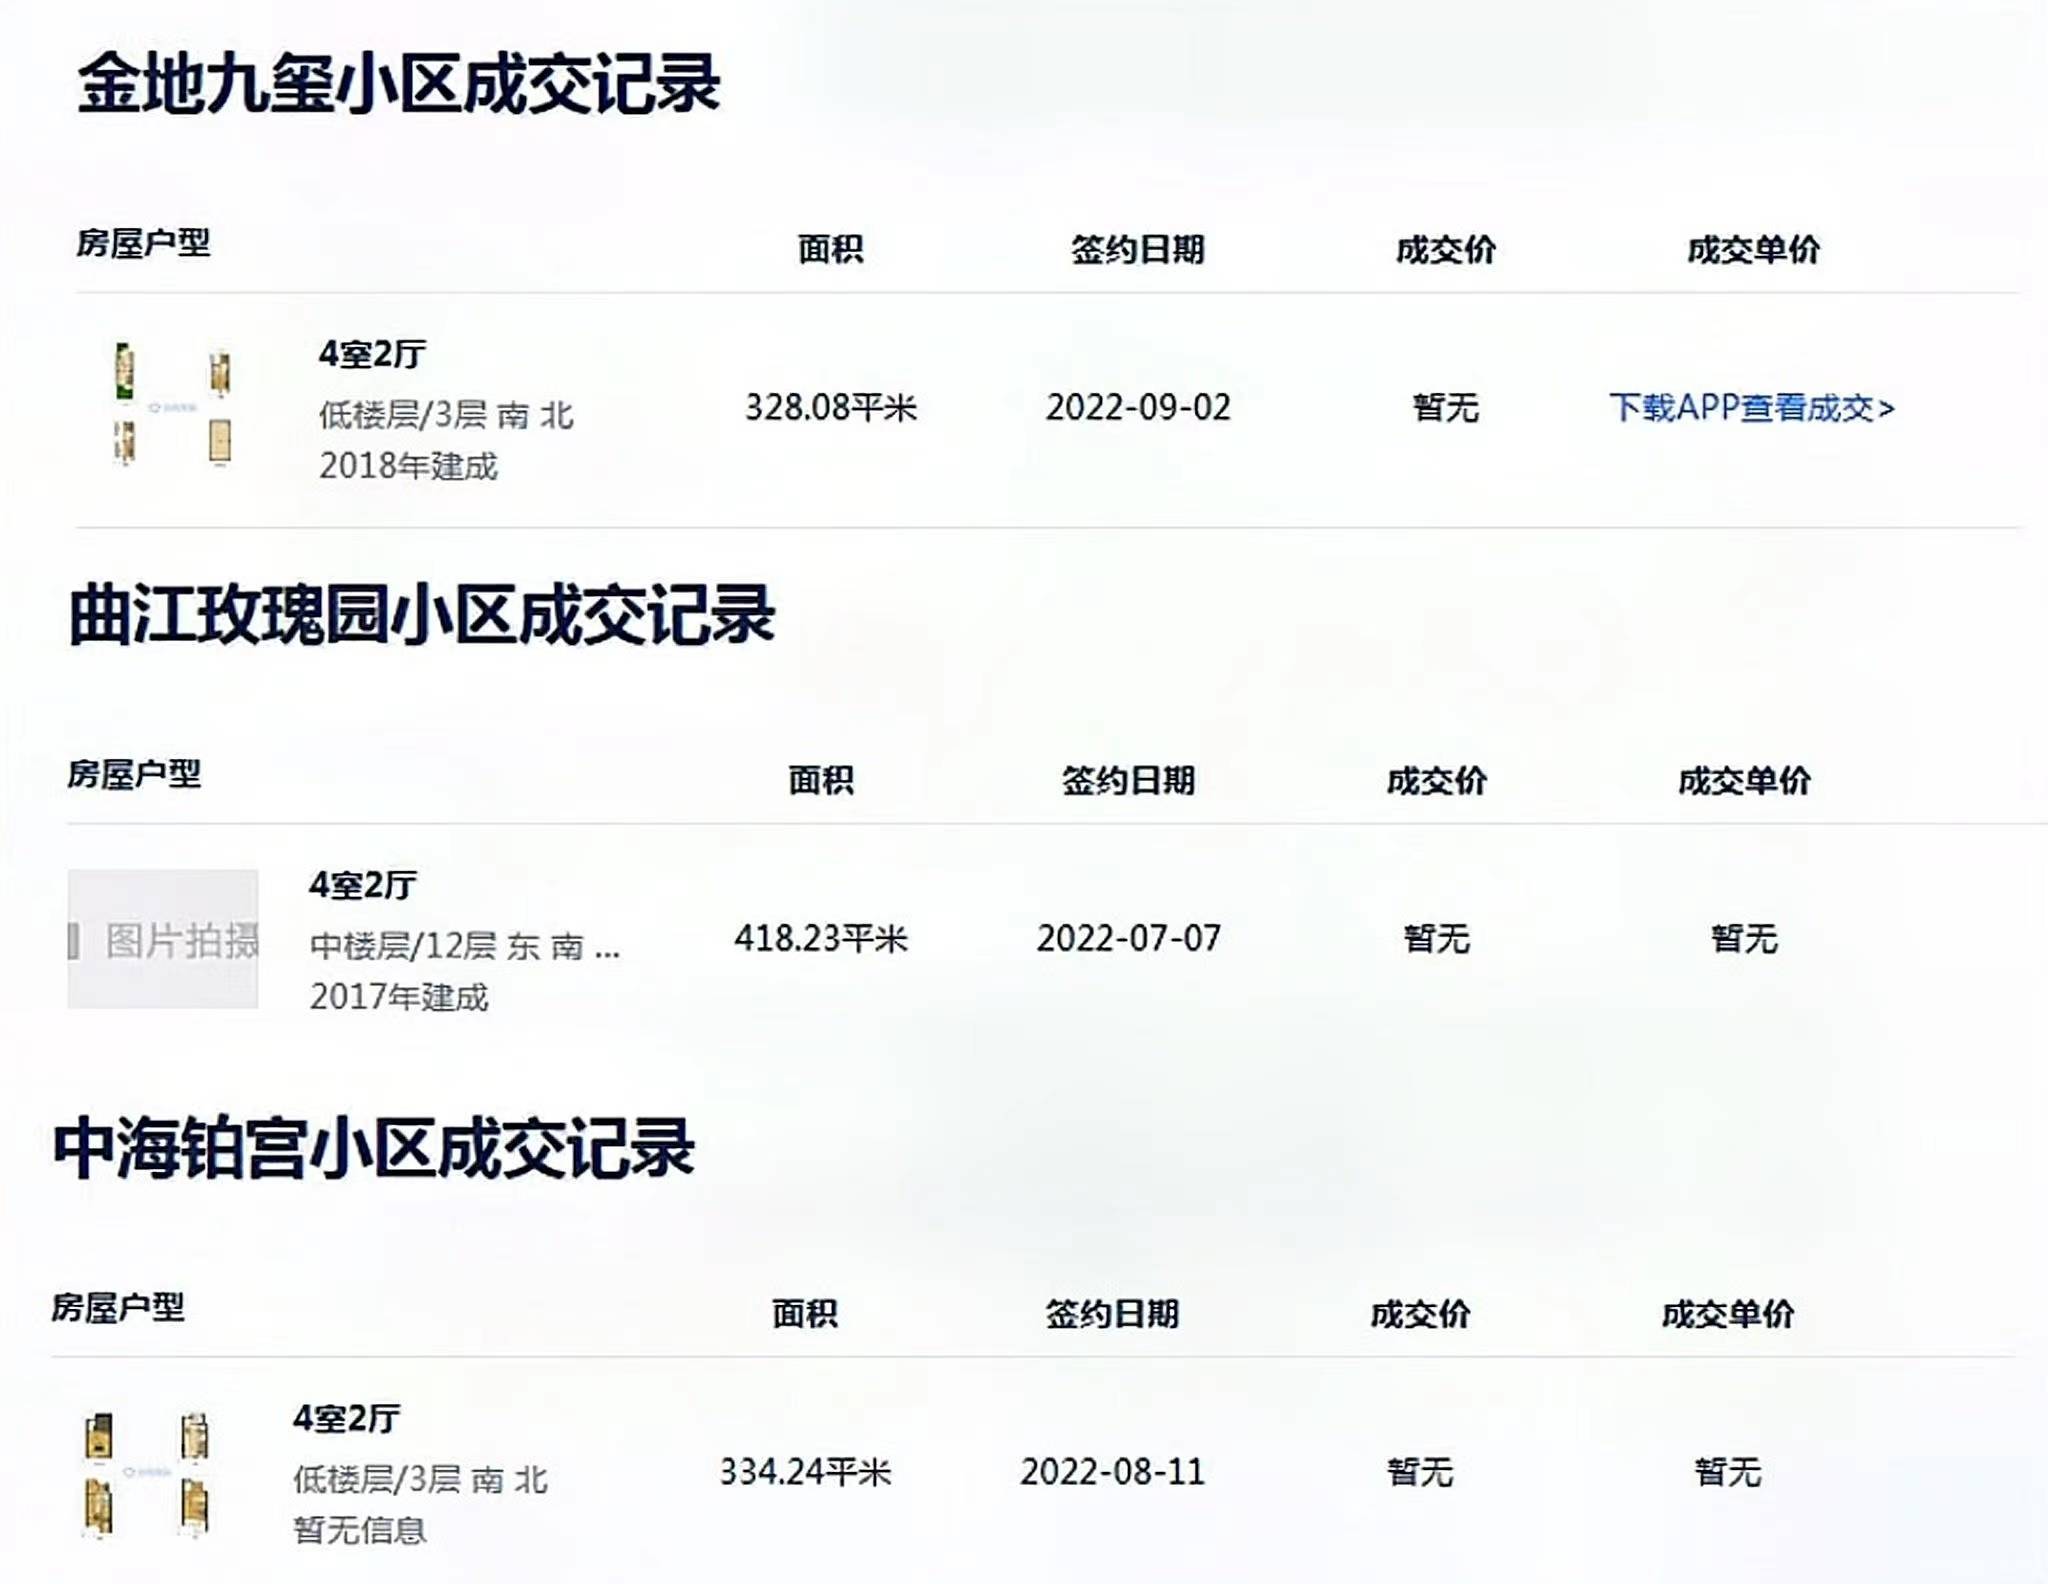Click 面积 header in 金地九玺 table
The image size is (2048, 1584).
pos(831,249)
